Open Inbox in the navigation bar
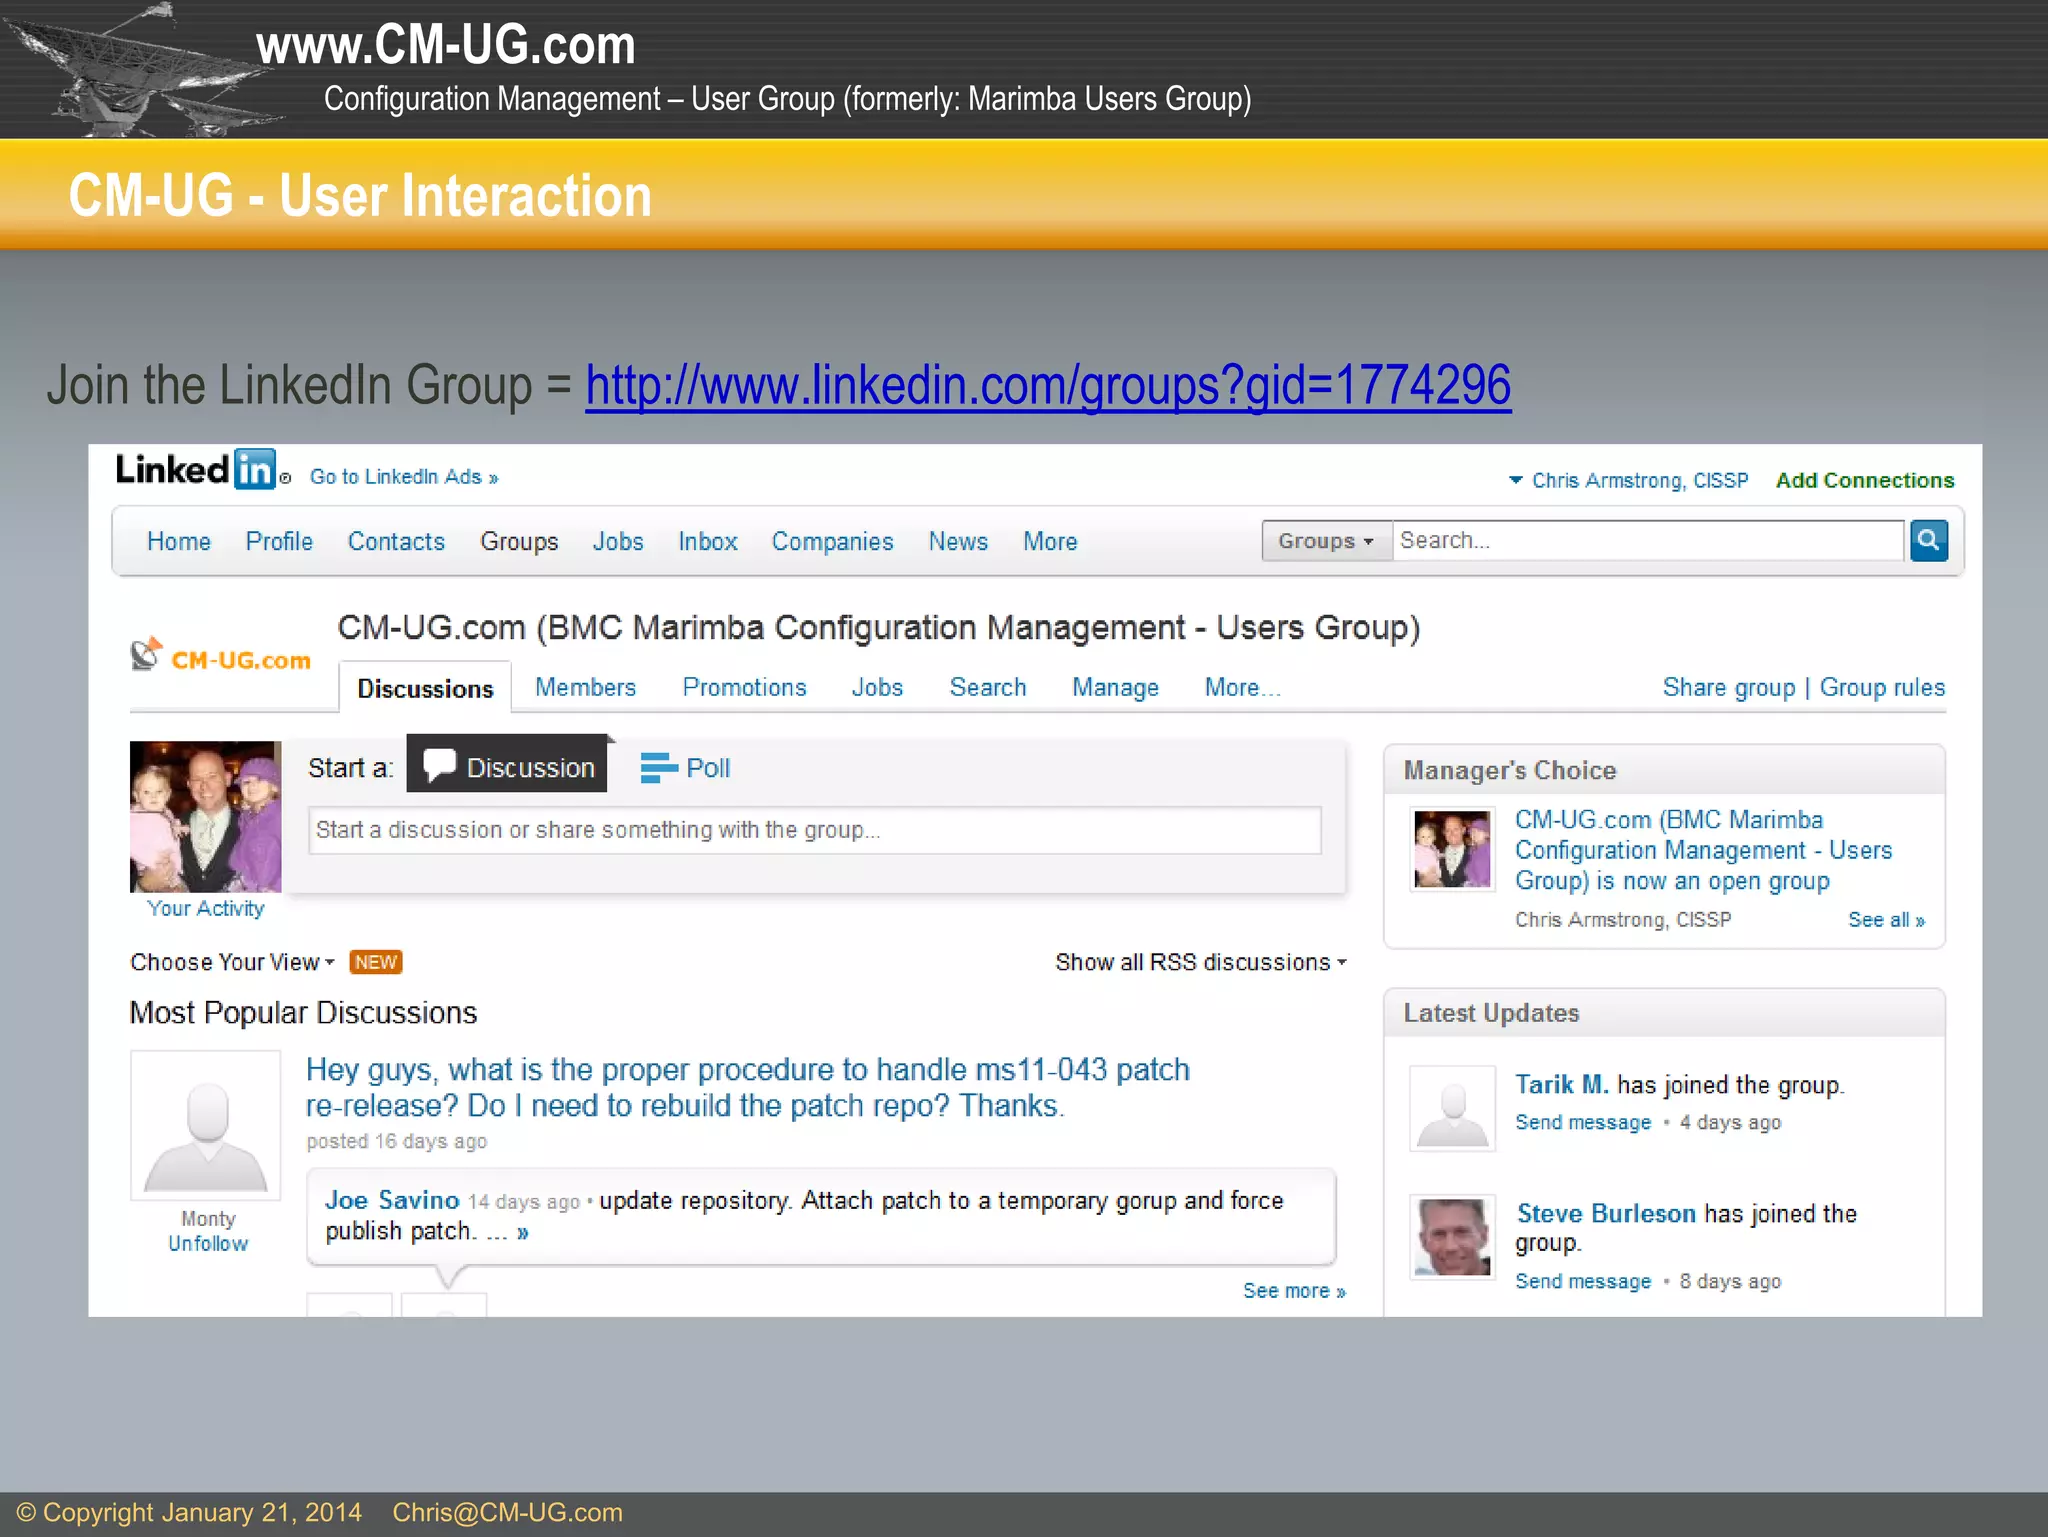Screen dimensions: 2048x1537 [708, 541]
